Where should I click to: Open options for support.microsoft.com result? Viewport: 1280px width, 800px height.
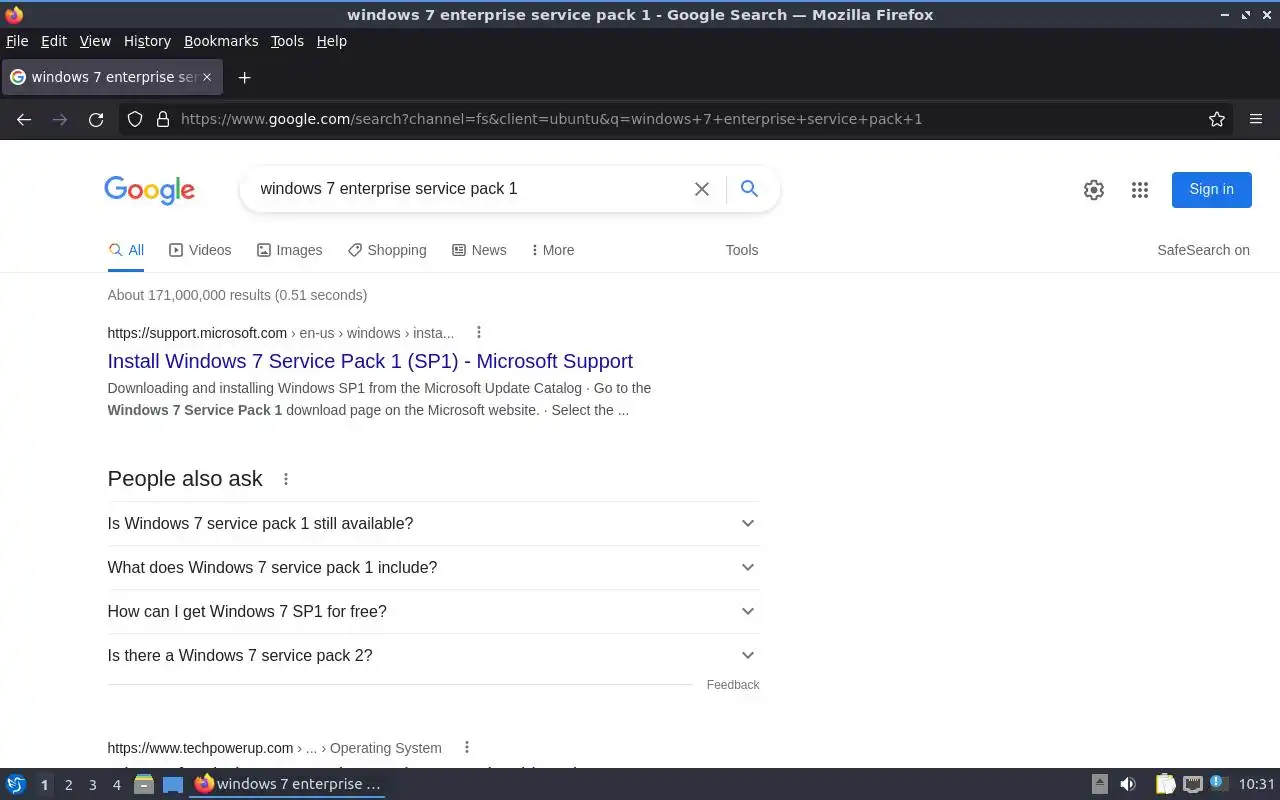479,332
